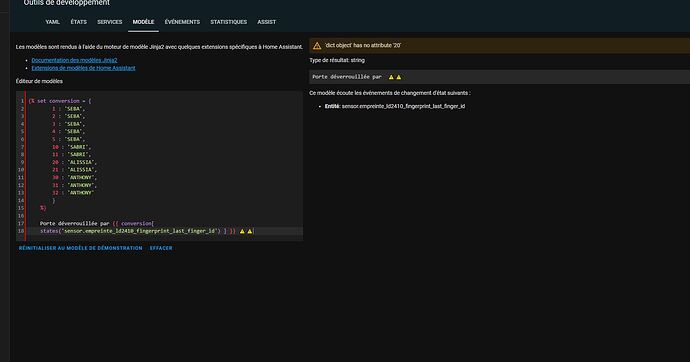Click the warning triangle icon in error banner
The image size is (690, 362).
[x=317, y=46]
